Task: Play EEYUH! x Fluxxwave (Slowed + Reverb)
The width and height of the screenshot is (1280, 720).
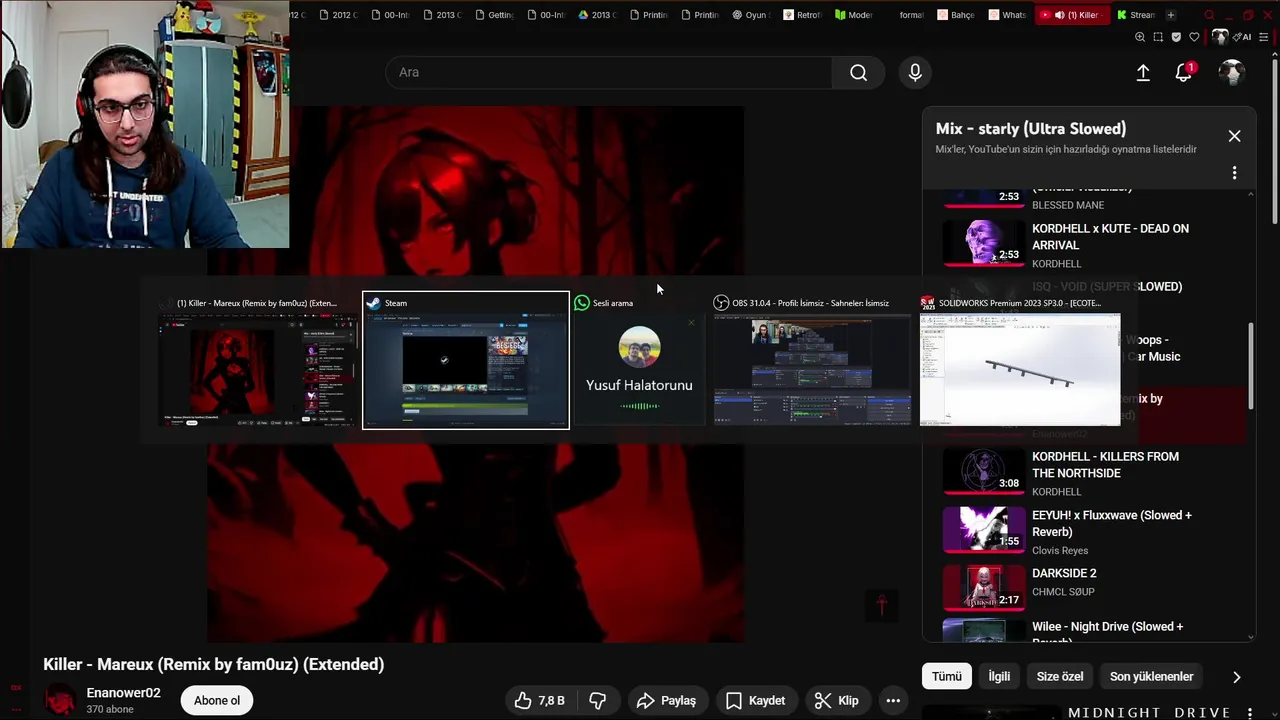Action: point(1111,523)
